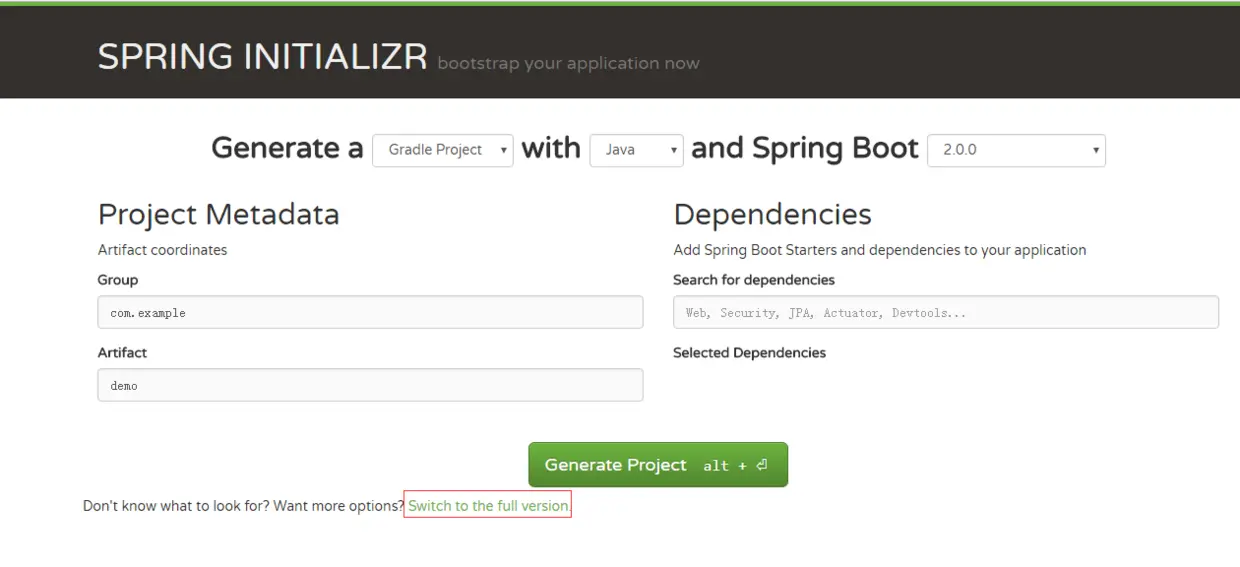Select the Project Metadata heading text
1240x567 pixels.
[x=219, y=214]
